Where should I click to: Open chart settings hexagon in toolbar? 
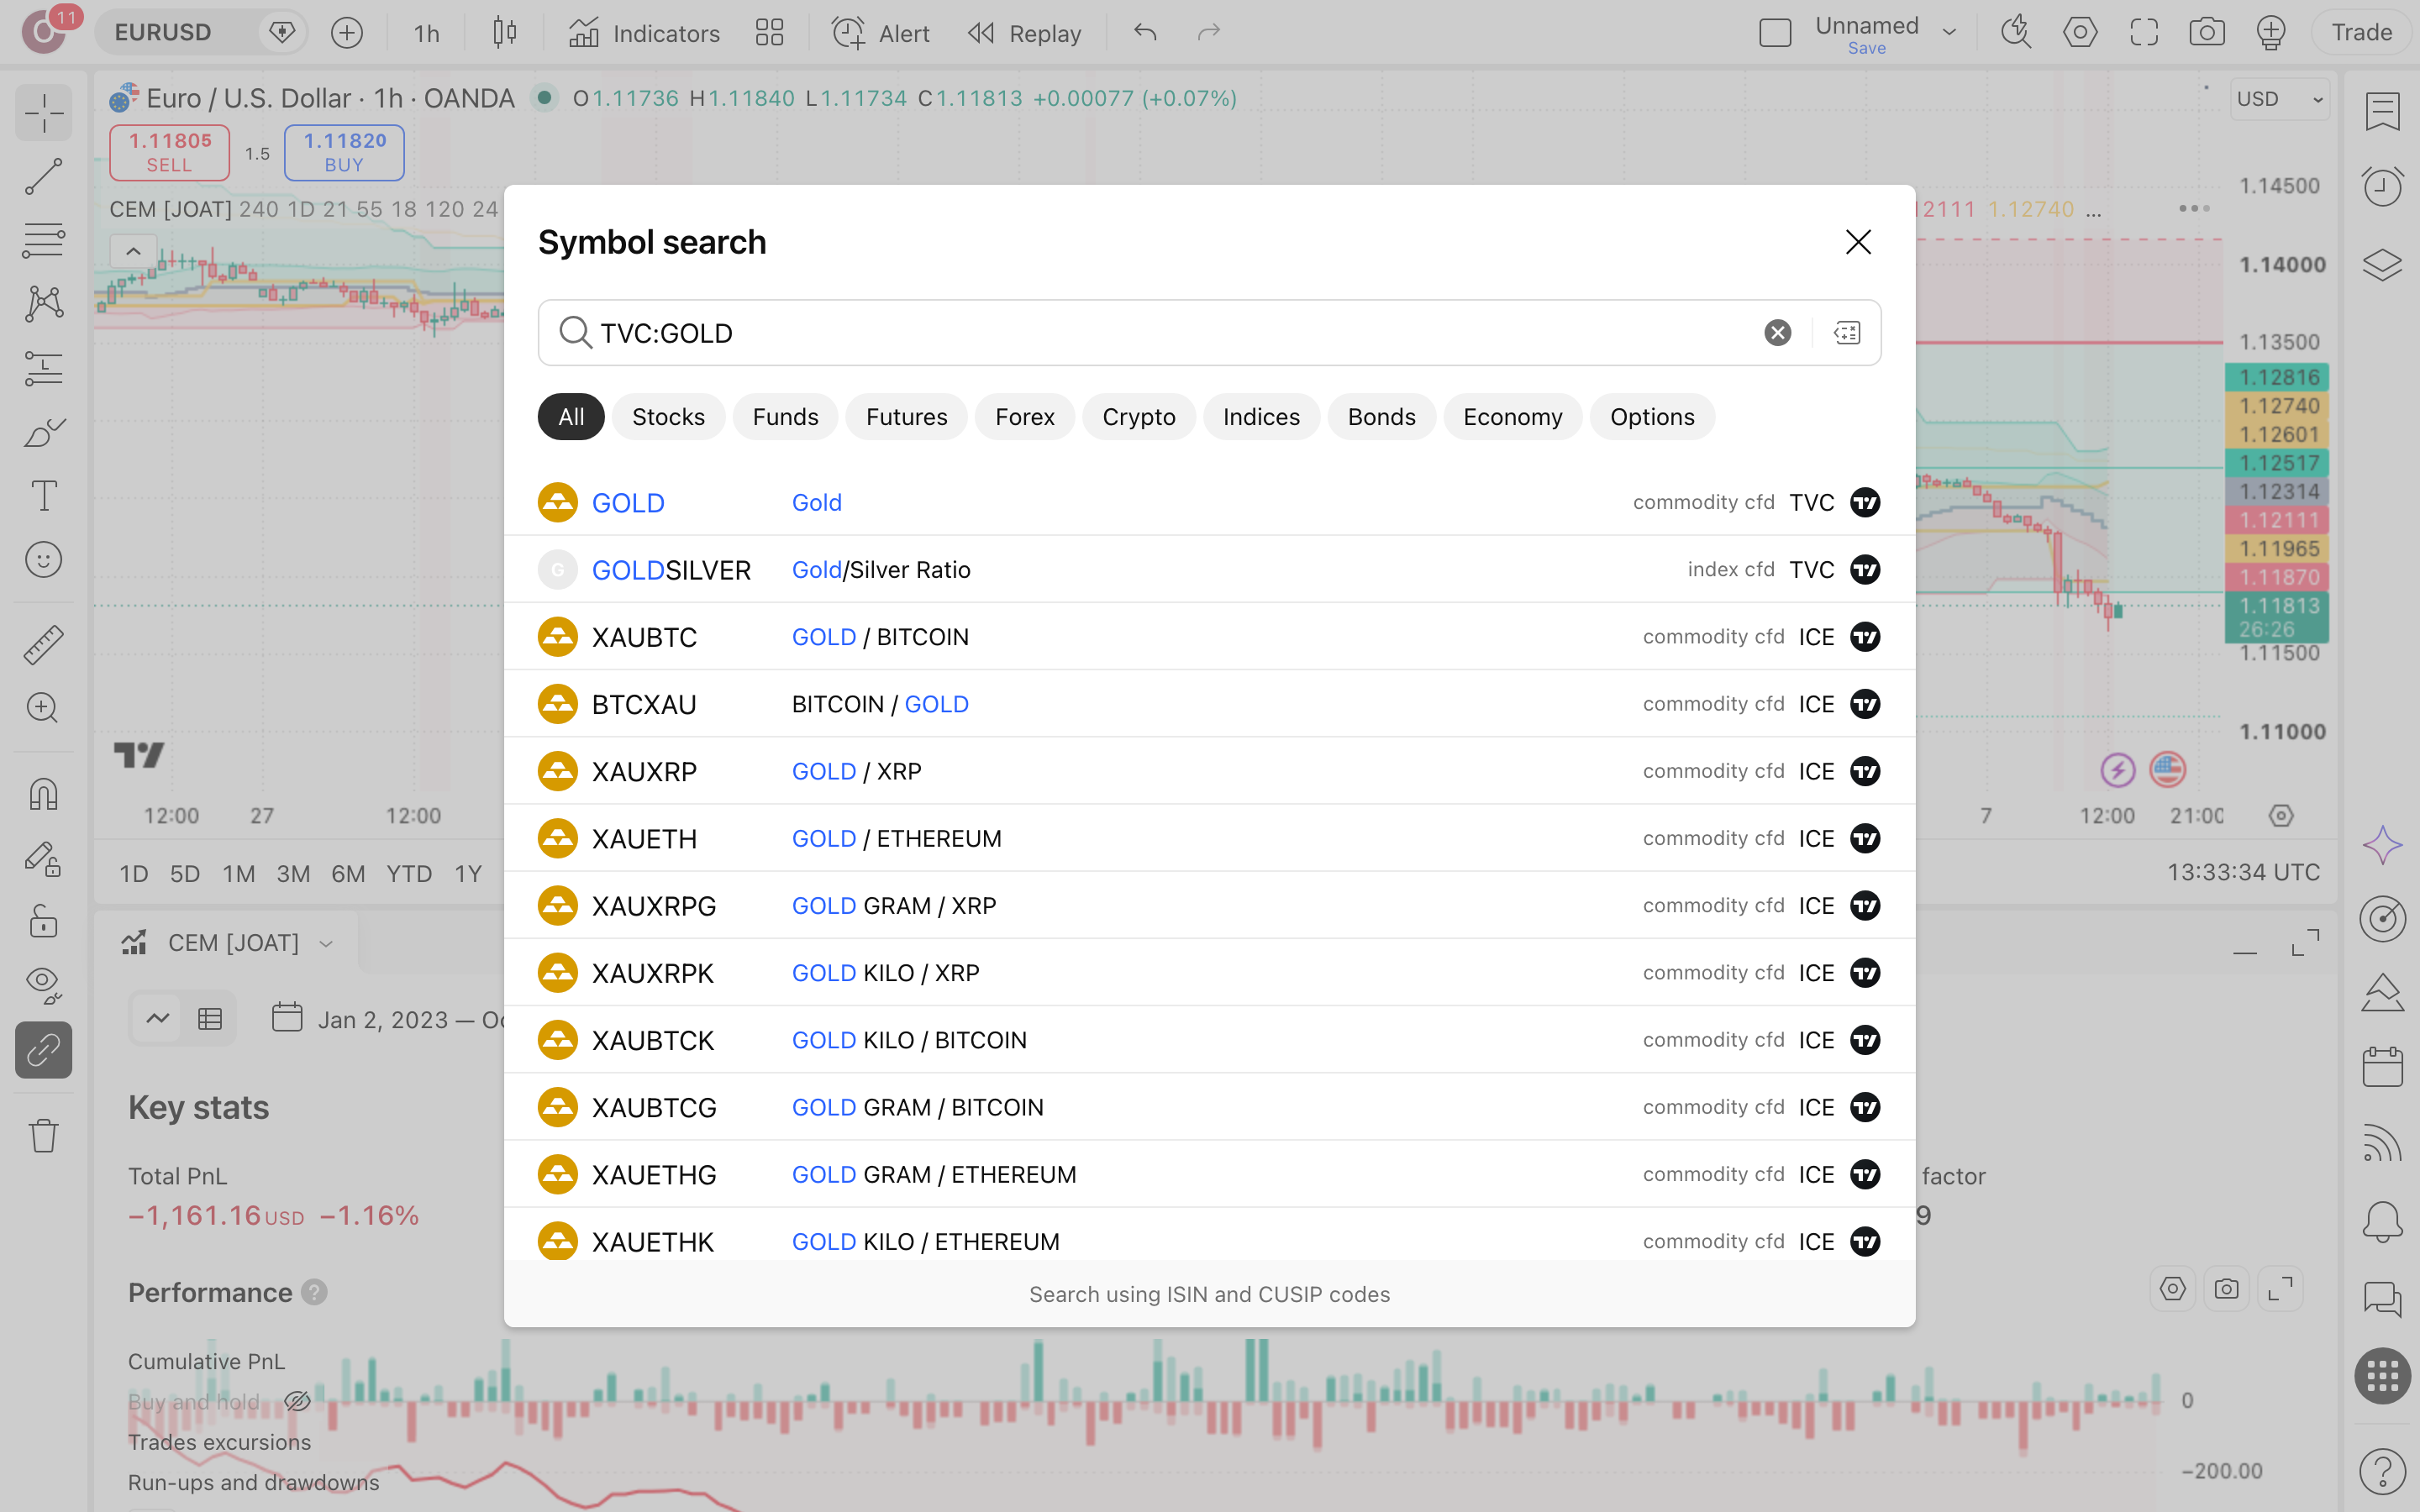[x=2080, y=33]
